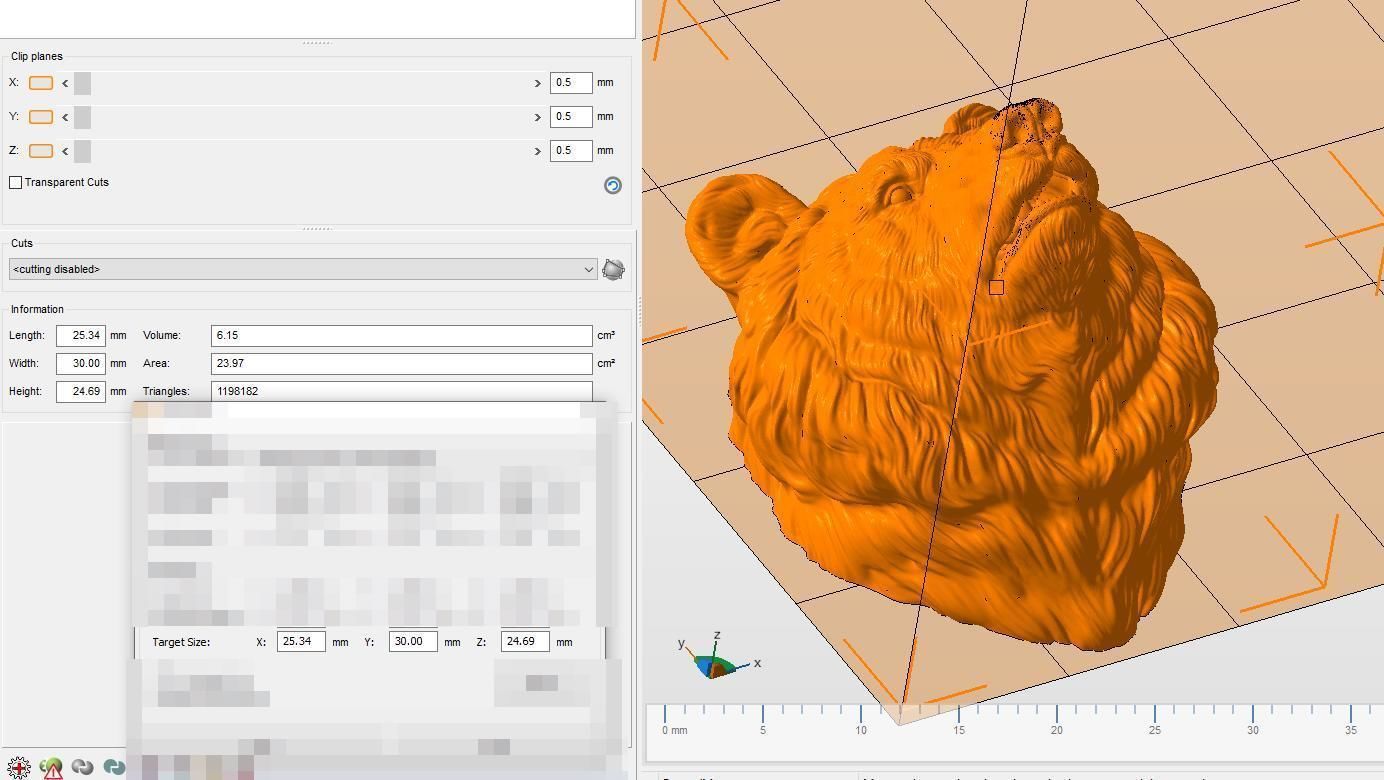Click the X clip step field showing 0.5
The width and height of the screenshot is (1384, 780).
[571, 83]
